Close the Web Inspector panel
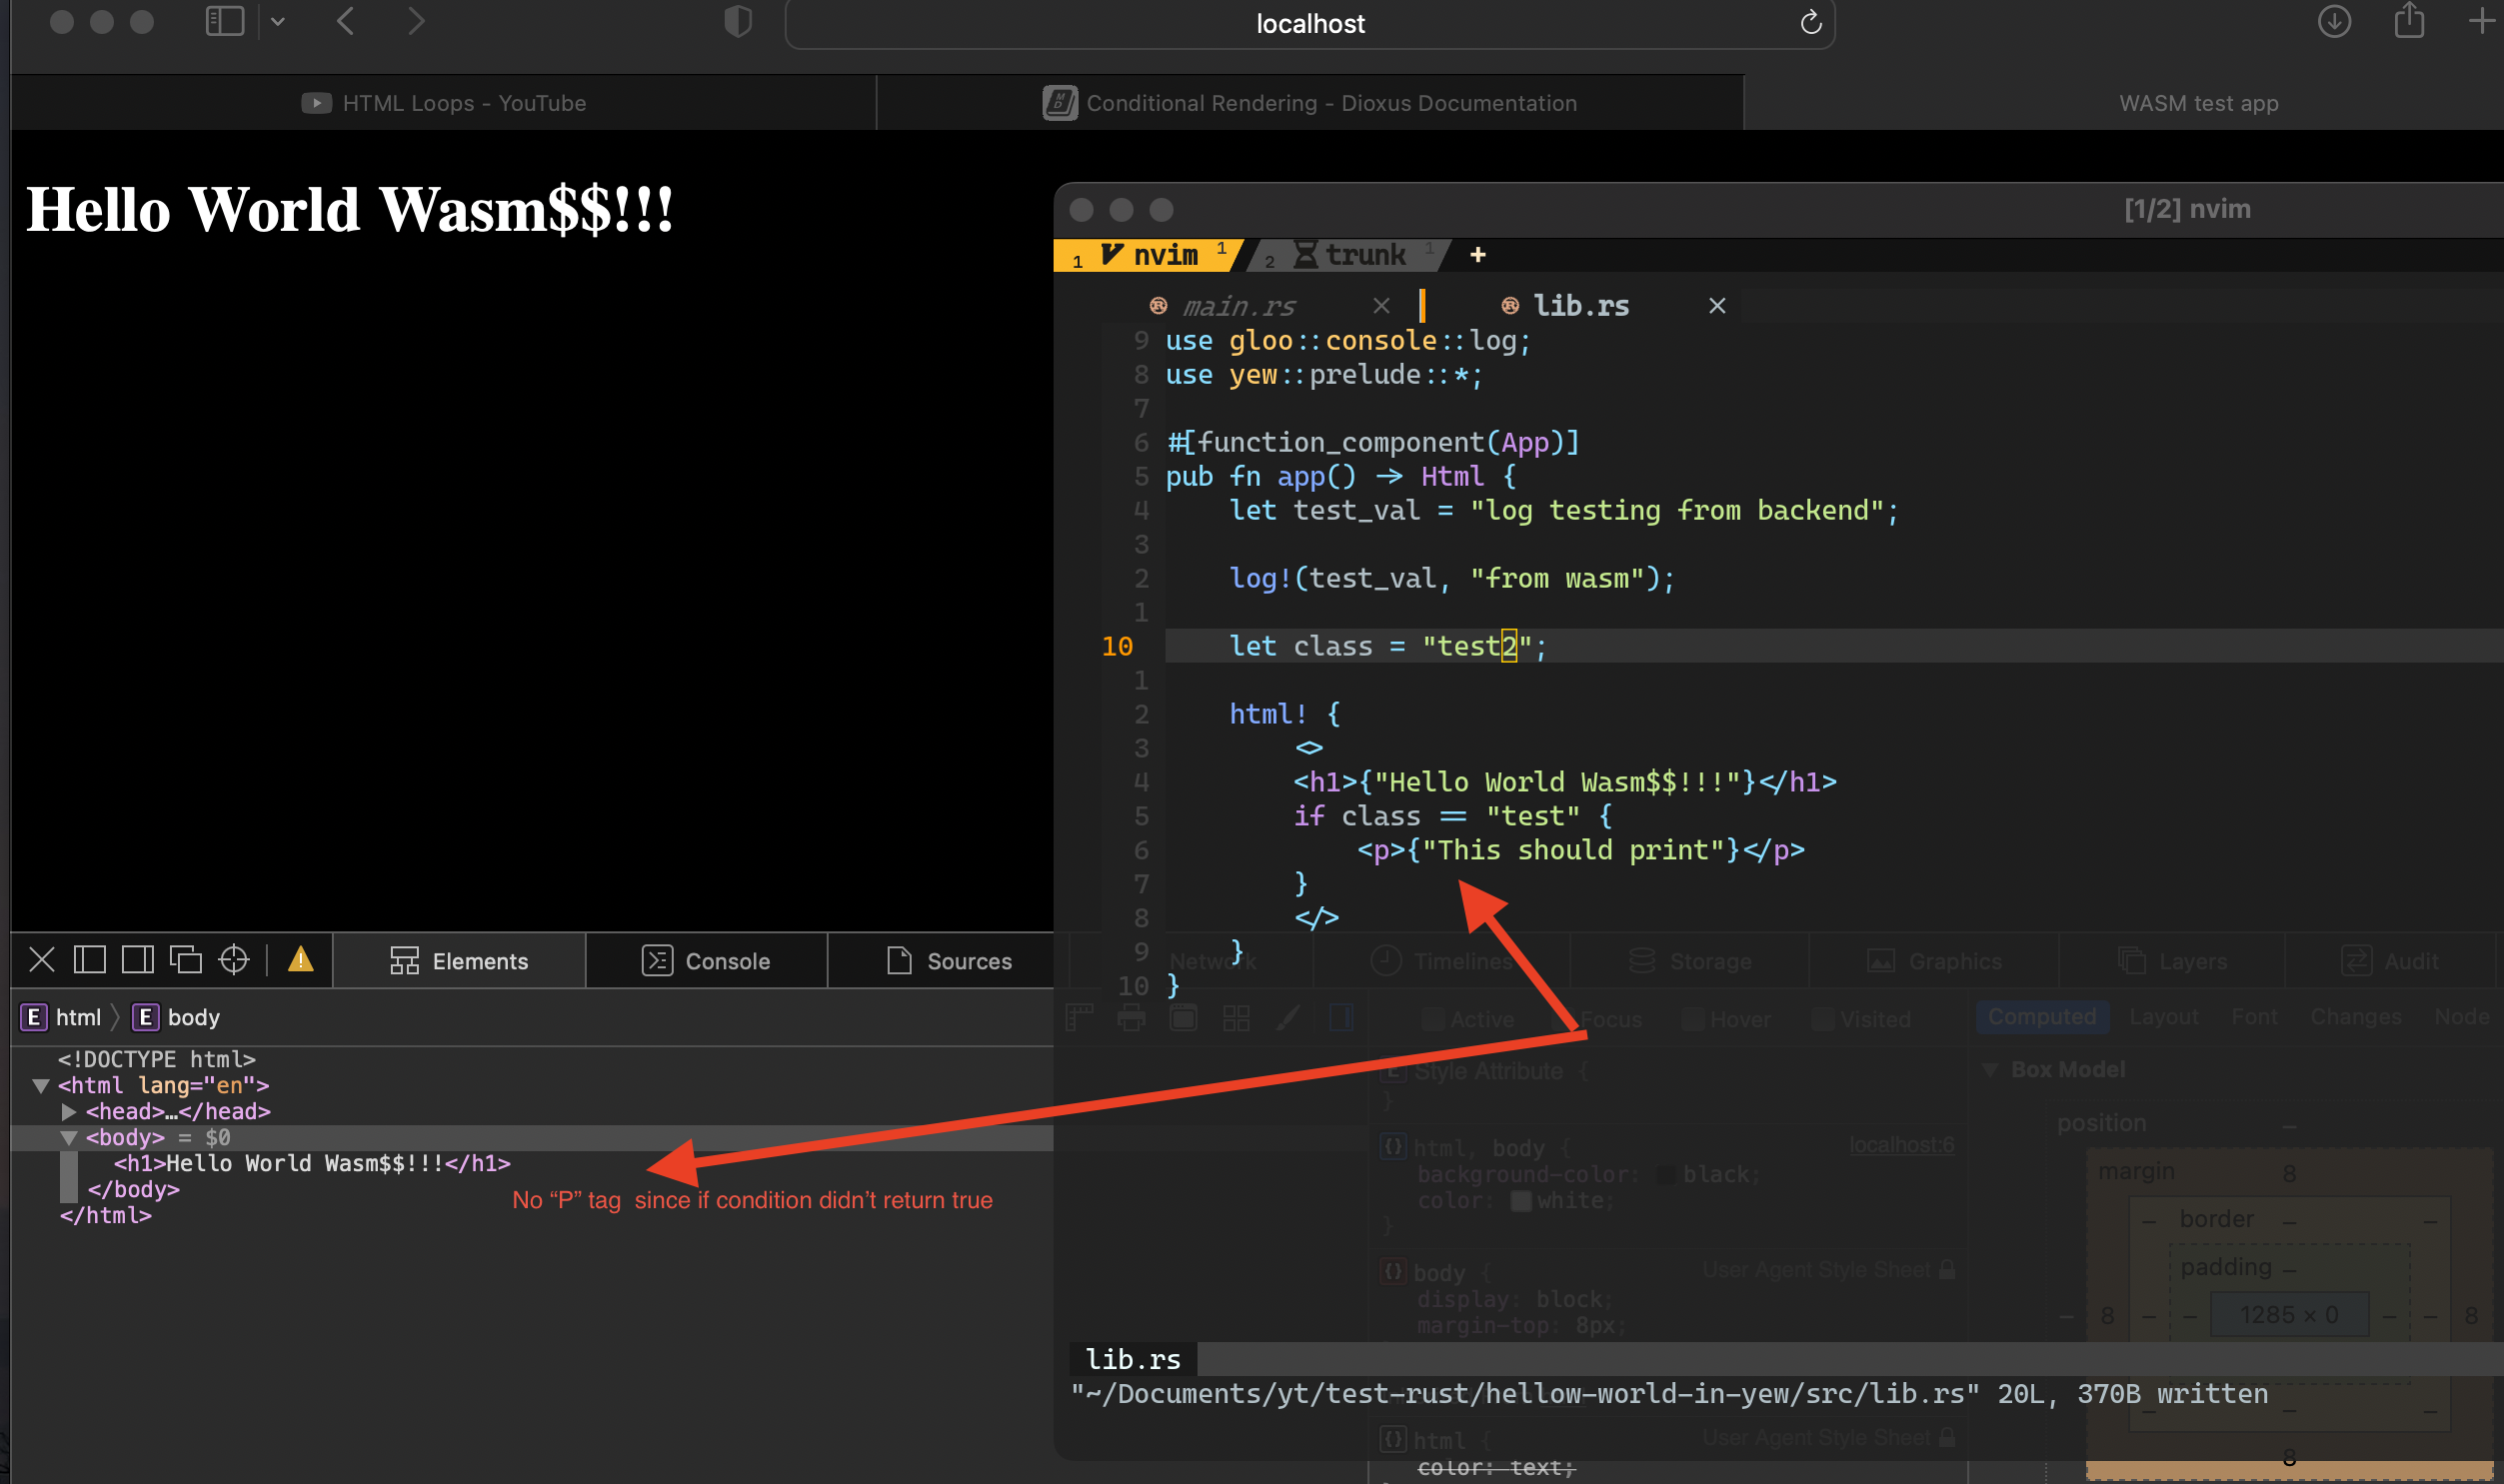This screenshot has width=2504, height=1484. [41, 960]
